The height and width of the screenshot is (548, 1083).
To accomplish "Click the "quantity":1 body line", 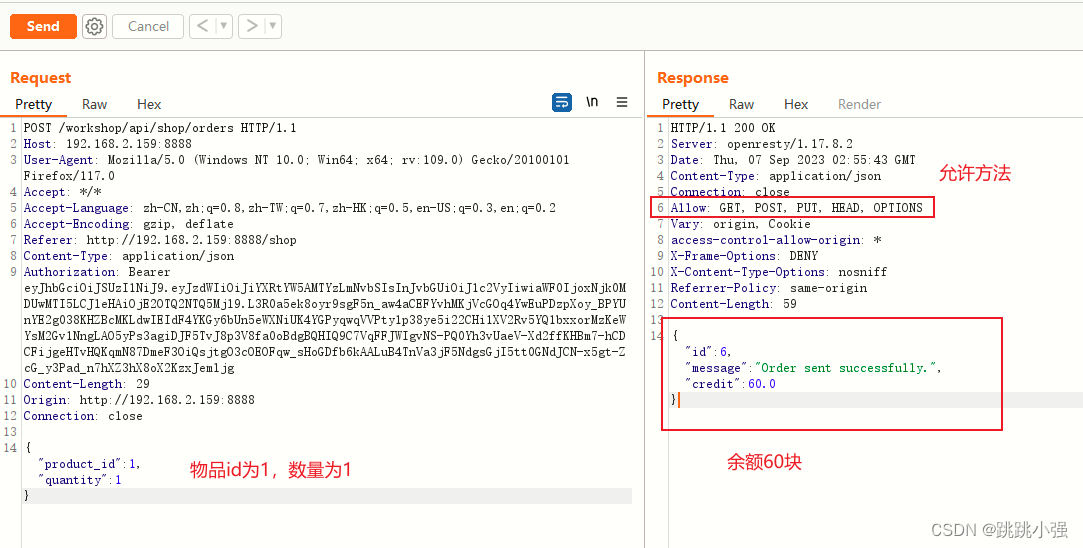I will (80, 480).
